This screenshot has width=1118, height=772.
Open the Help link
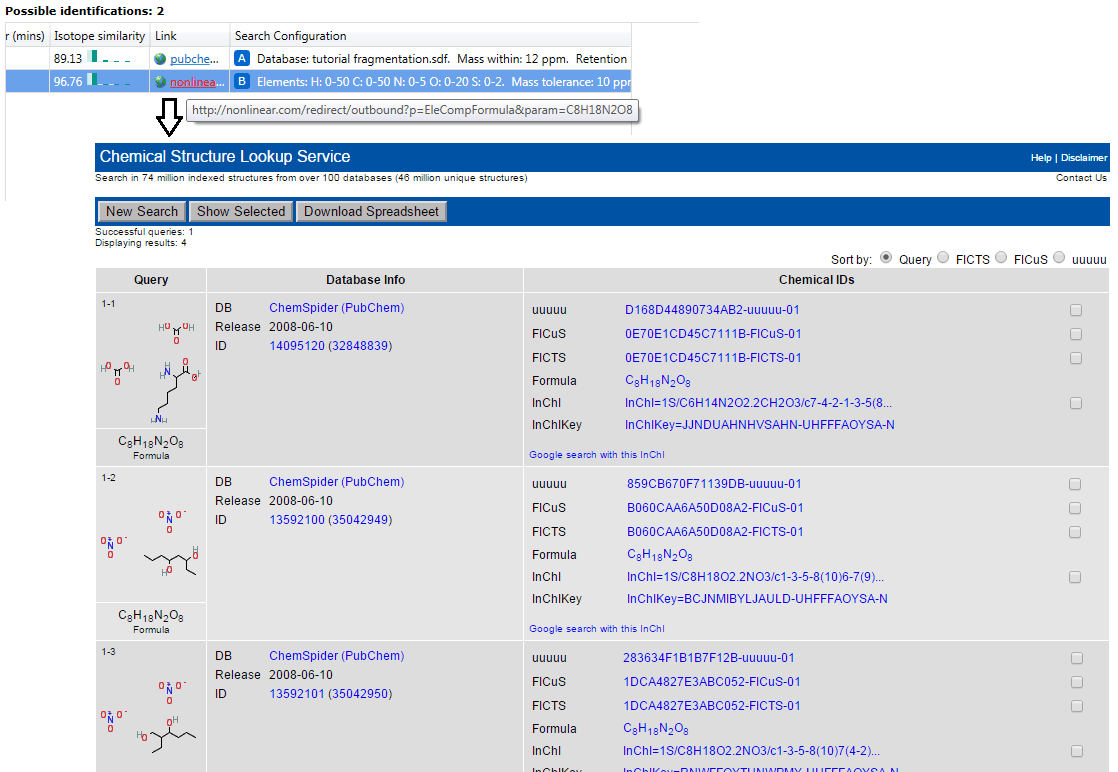(x=1041, y=158)
